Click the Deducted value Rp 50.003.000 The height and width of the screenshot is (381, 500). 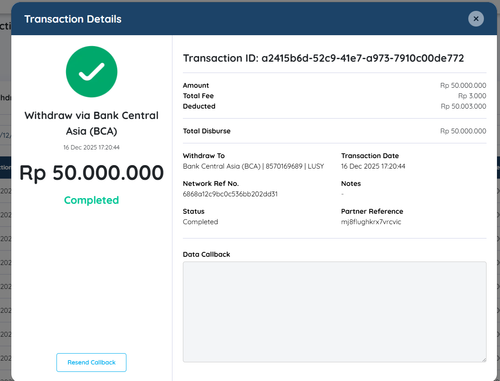[463, 106]
